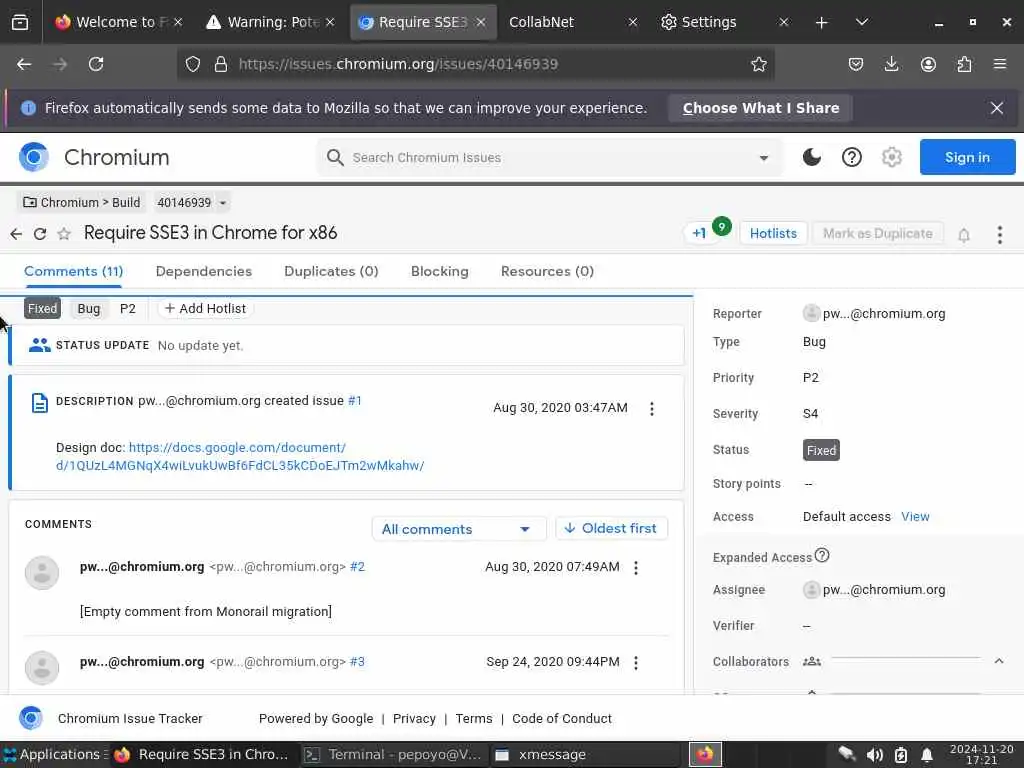Image resolution: width=1024 pixels, height=768 pixels.
Task: Open the Code of Conduct footer link
Action: 562,718
